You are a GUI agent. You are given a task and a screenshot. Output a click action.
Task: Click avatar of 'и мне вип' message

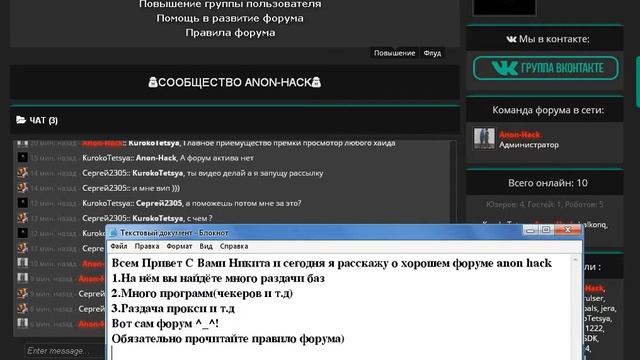pos(22,188)
